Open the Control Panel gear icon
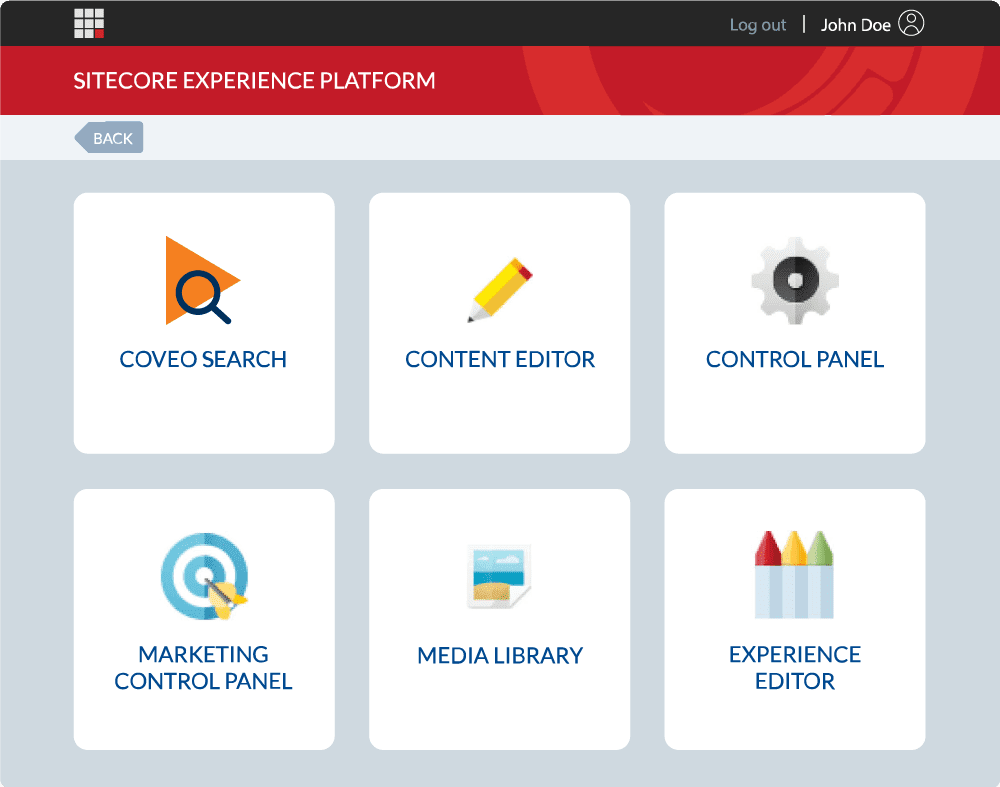Image resolution: width=1000 pixels, height=787 pixels. pos(795,281)
